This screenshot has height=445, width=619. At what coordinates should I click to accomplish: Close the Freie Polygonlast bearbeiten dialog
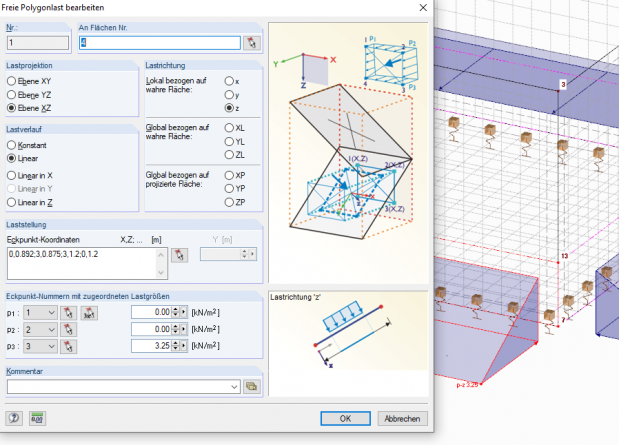click(423, 8)
